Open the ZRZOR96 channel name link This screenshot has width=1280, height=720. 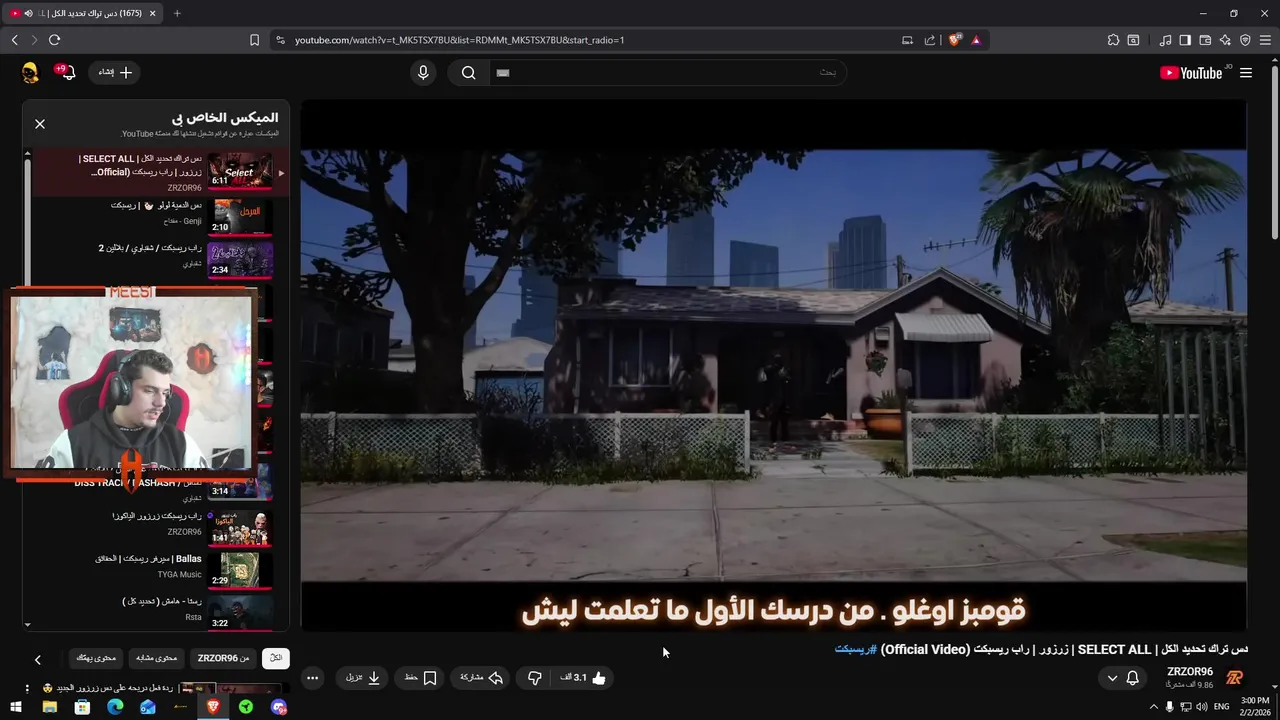1190,672
